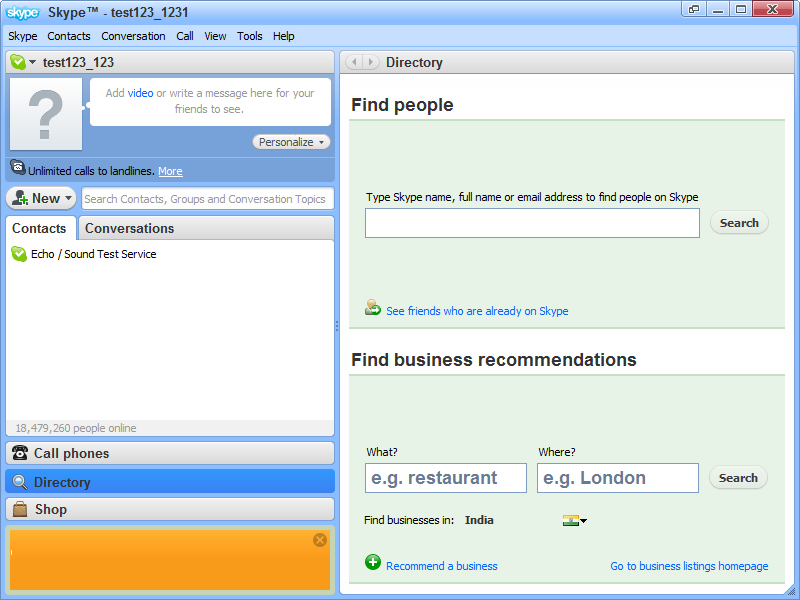Click Search button for business recommendations

[738, 478]
